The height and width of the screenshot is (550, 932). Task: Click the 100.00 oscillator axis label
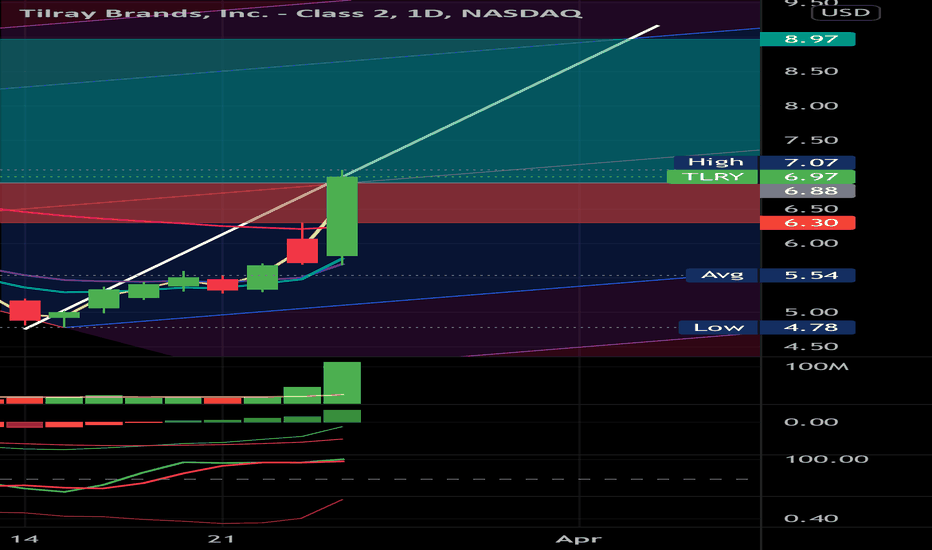point(827,459)
